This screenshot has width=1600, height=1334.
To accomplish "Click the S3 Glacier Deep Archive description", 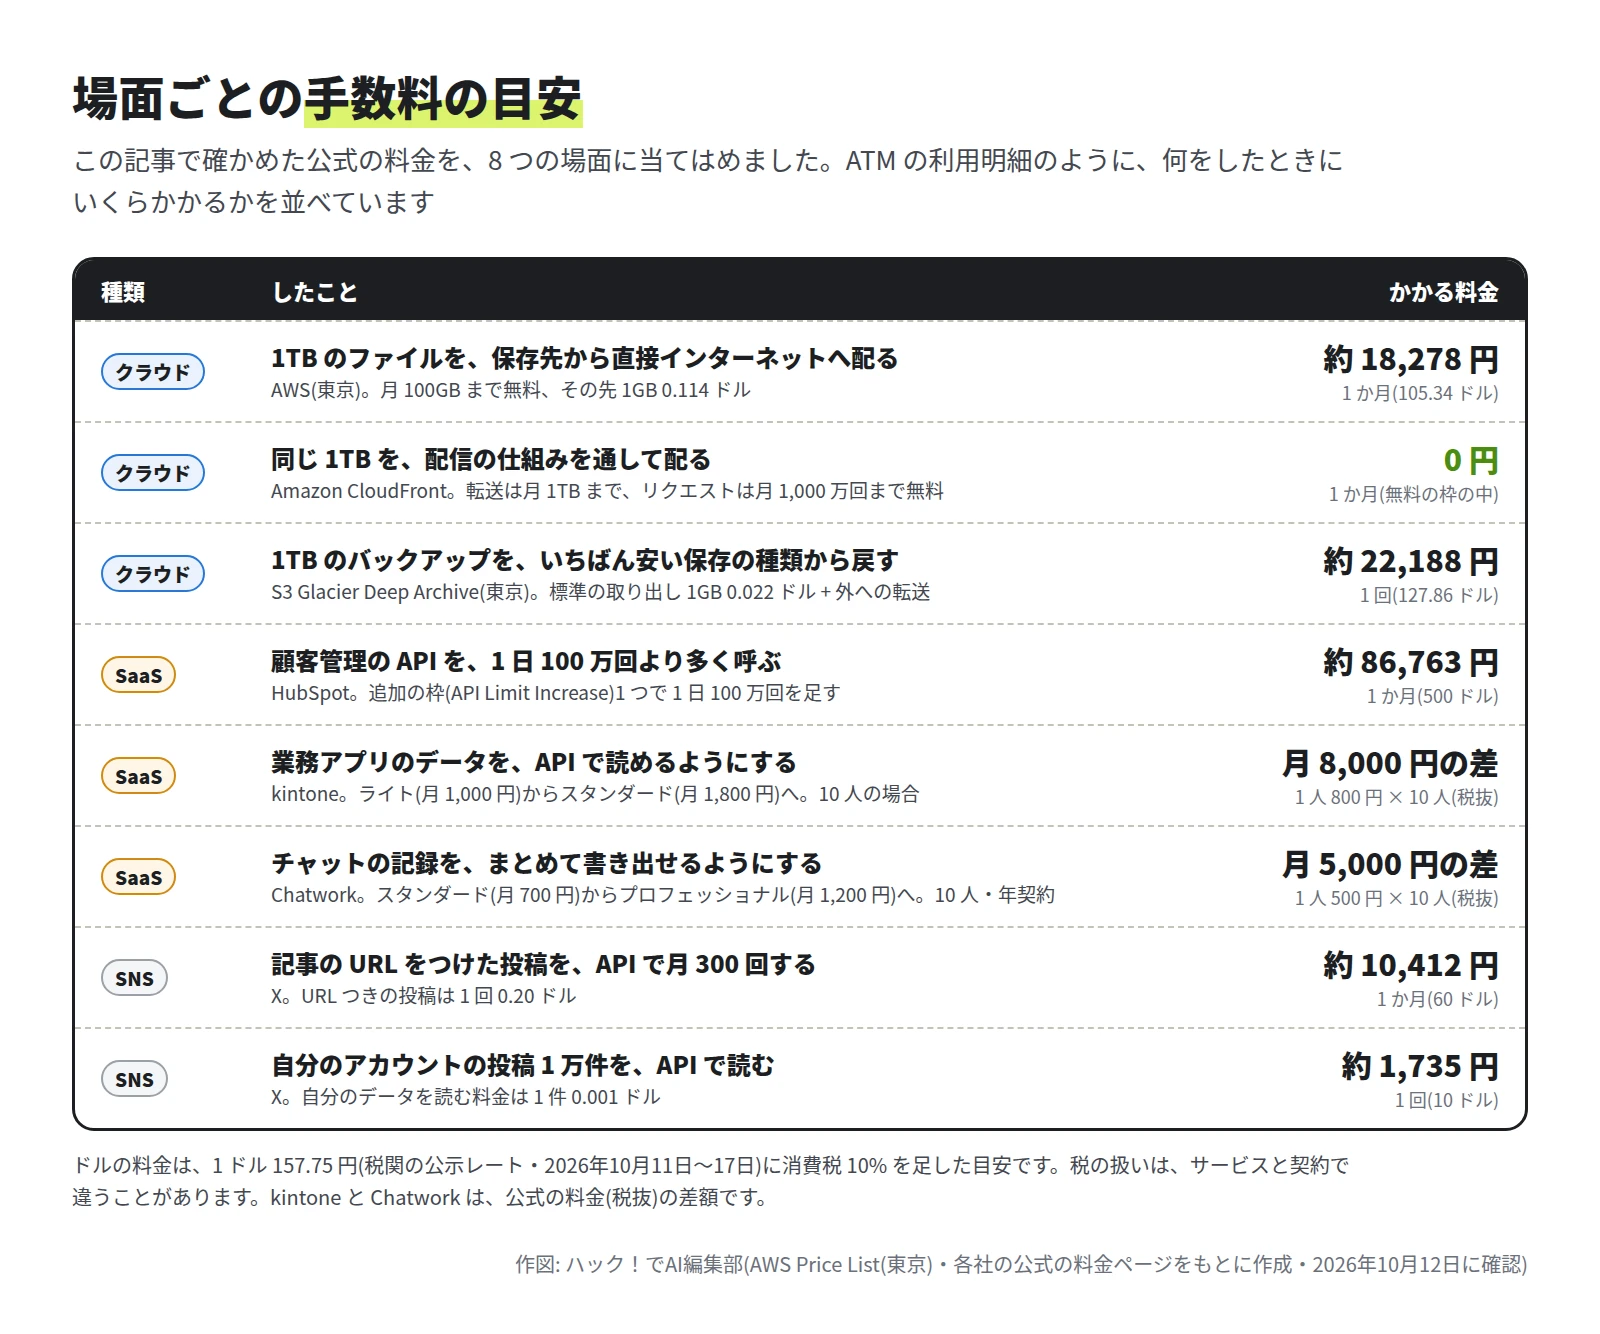I will (x=601, y=592).
